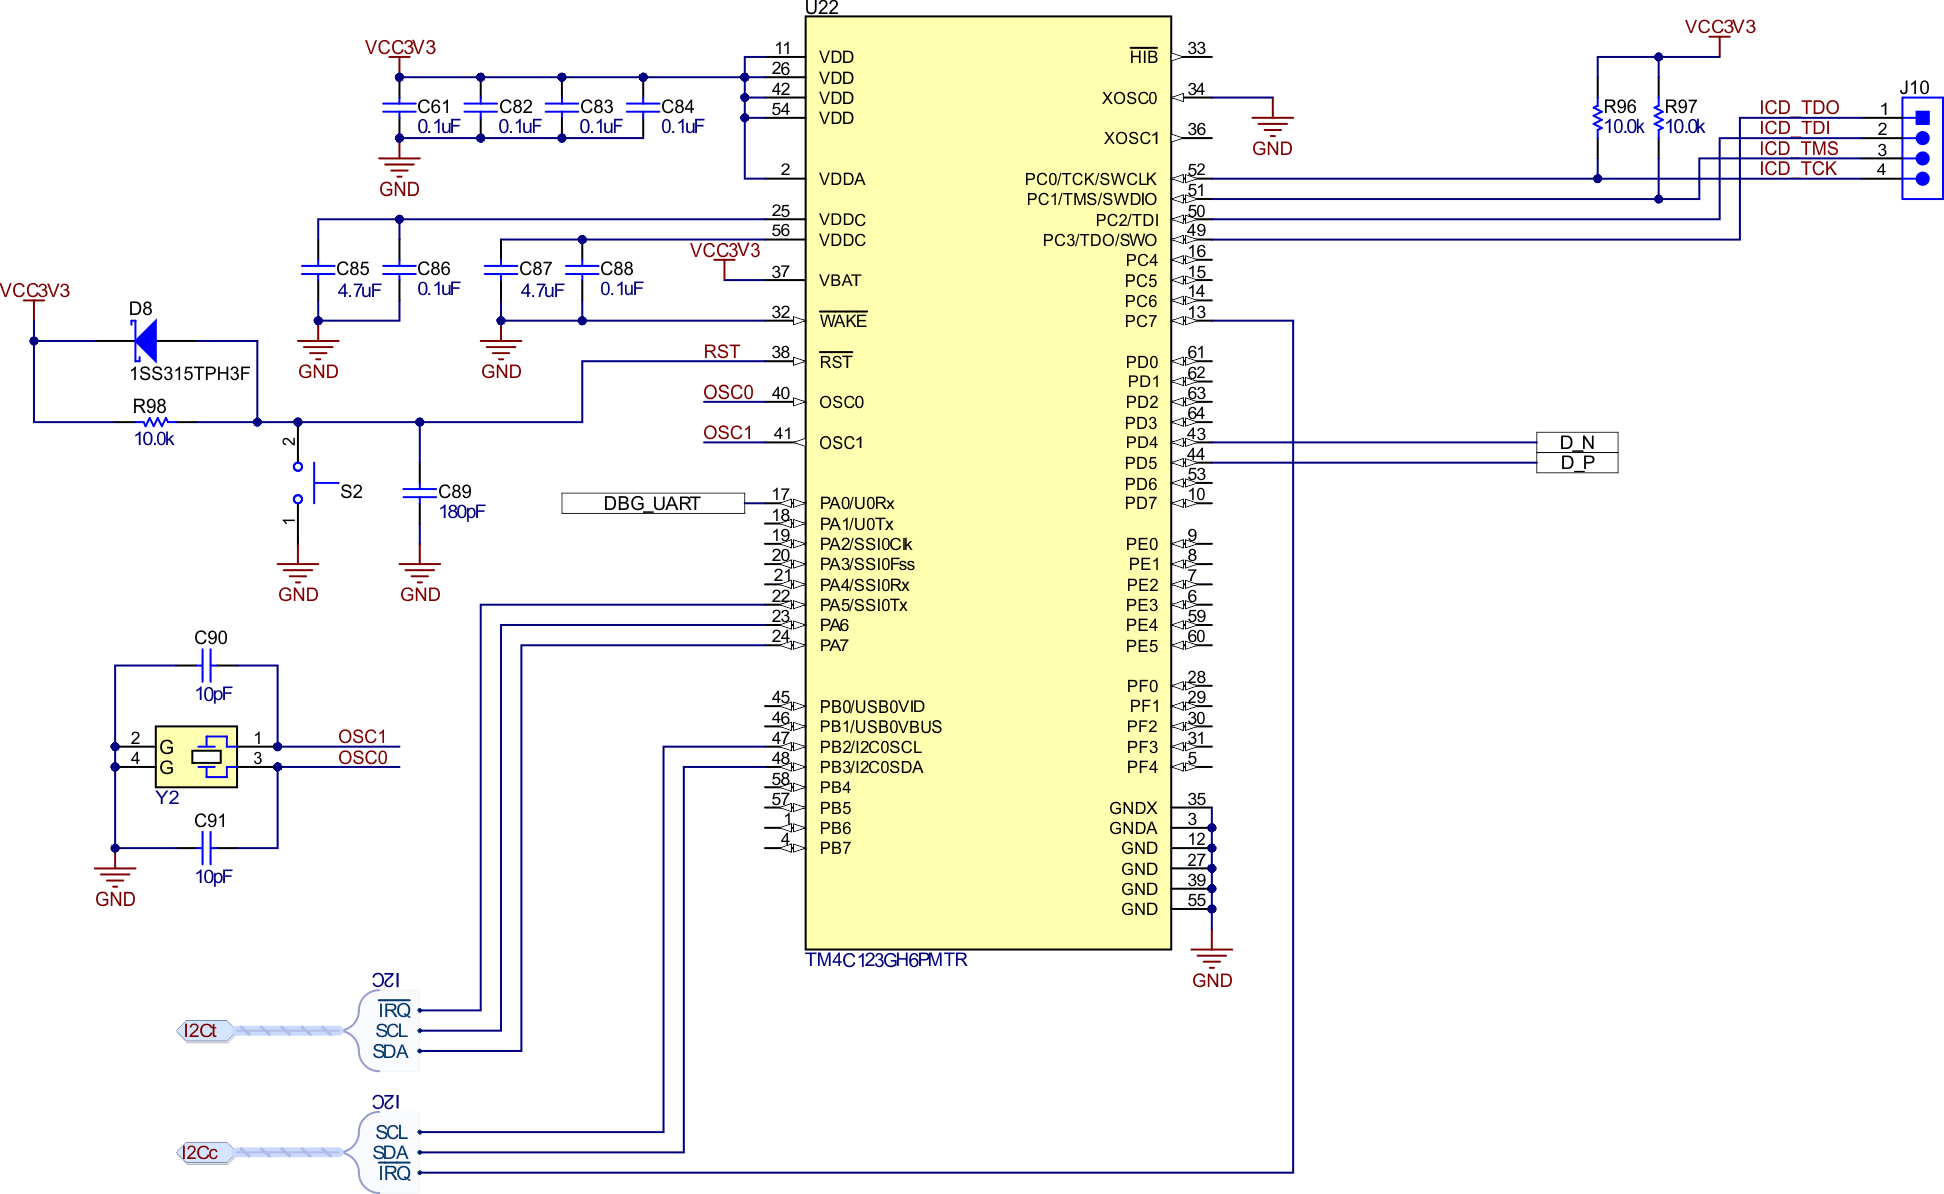Viewport: 1944px width, 1194px height.
Task: Click the J10 connector designator
Action: 1914,88
